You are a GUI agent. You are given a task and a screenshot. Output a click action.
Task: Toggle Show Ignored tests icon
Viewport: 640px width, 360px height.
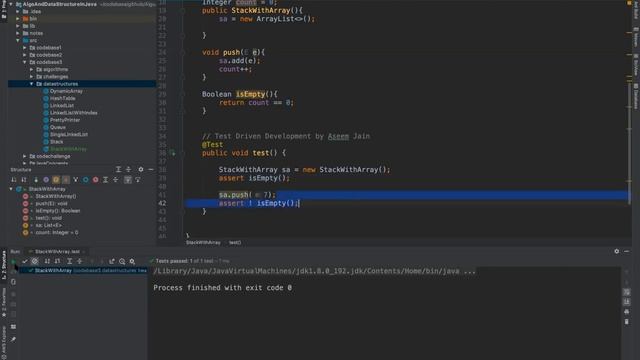[x=35, y=261]
